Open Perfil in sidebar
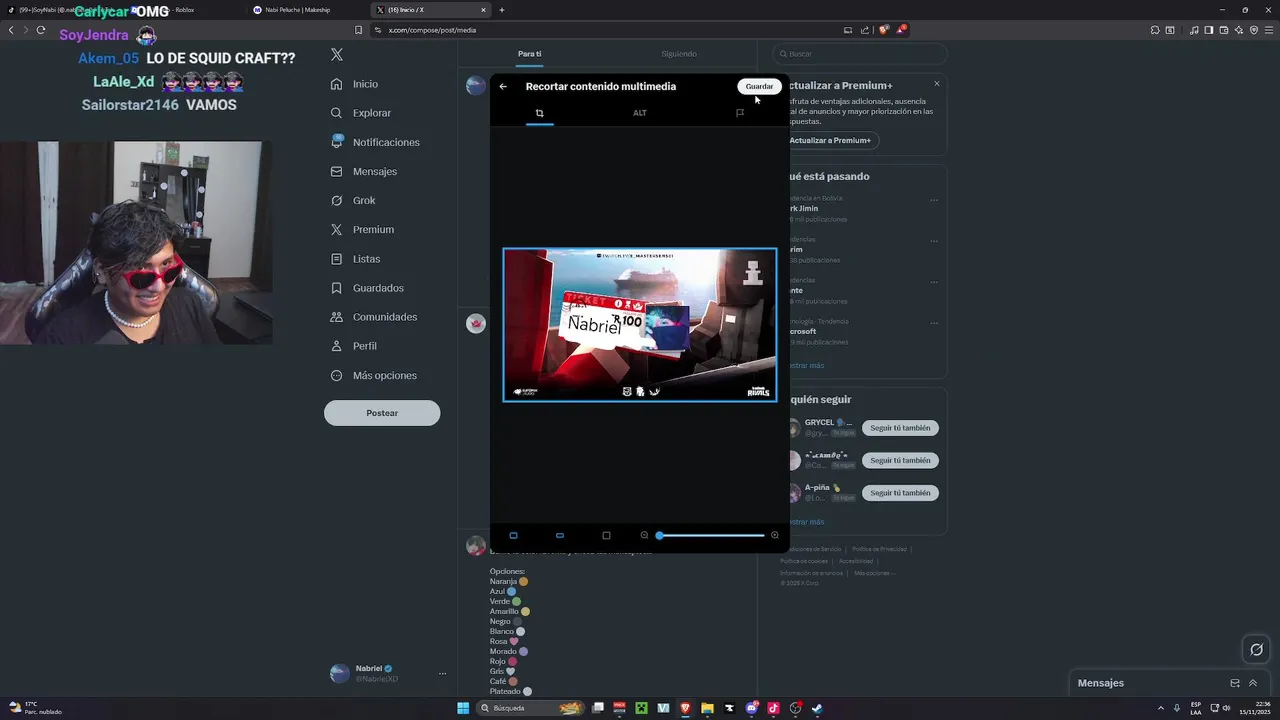 pos(354,346)
